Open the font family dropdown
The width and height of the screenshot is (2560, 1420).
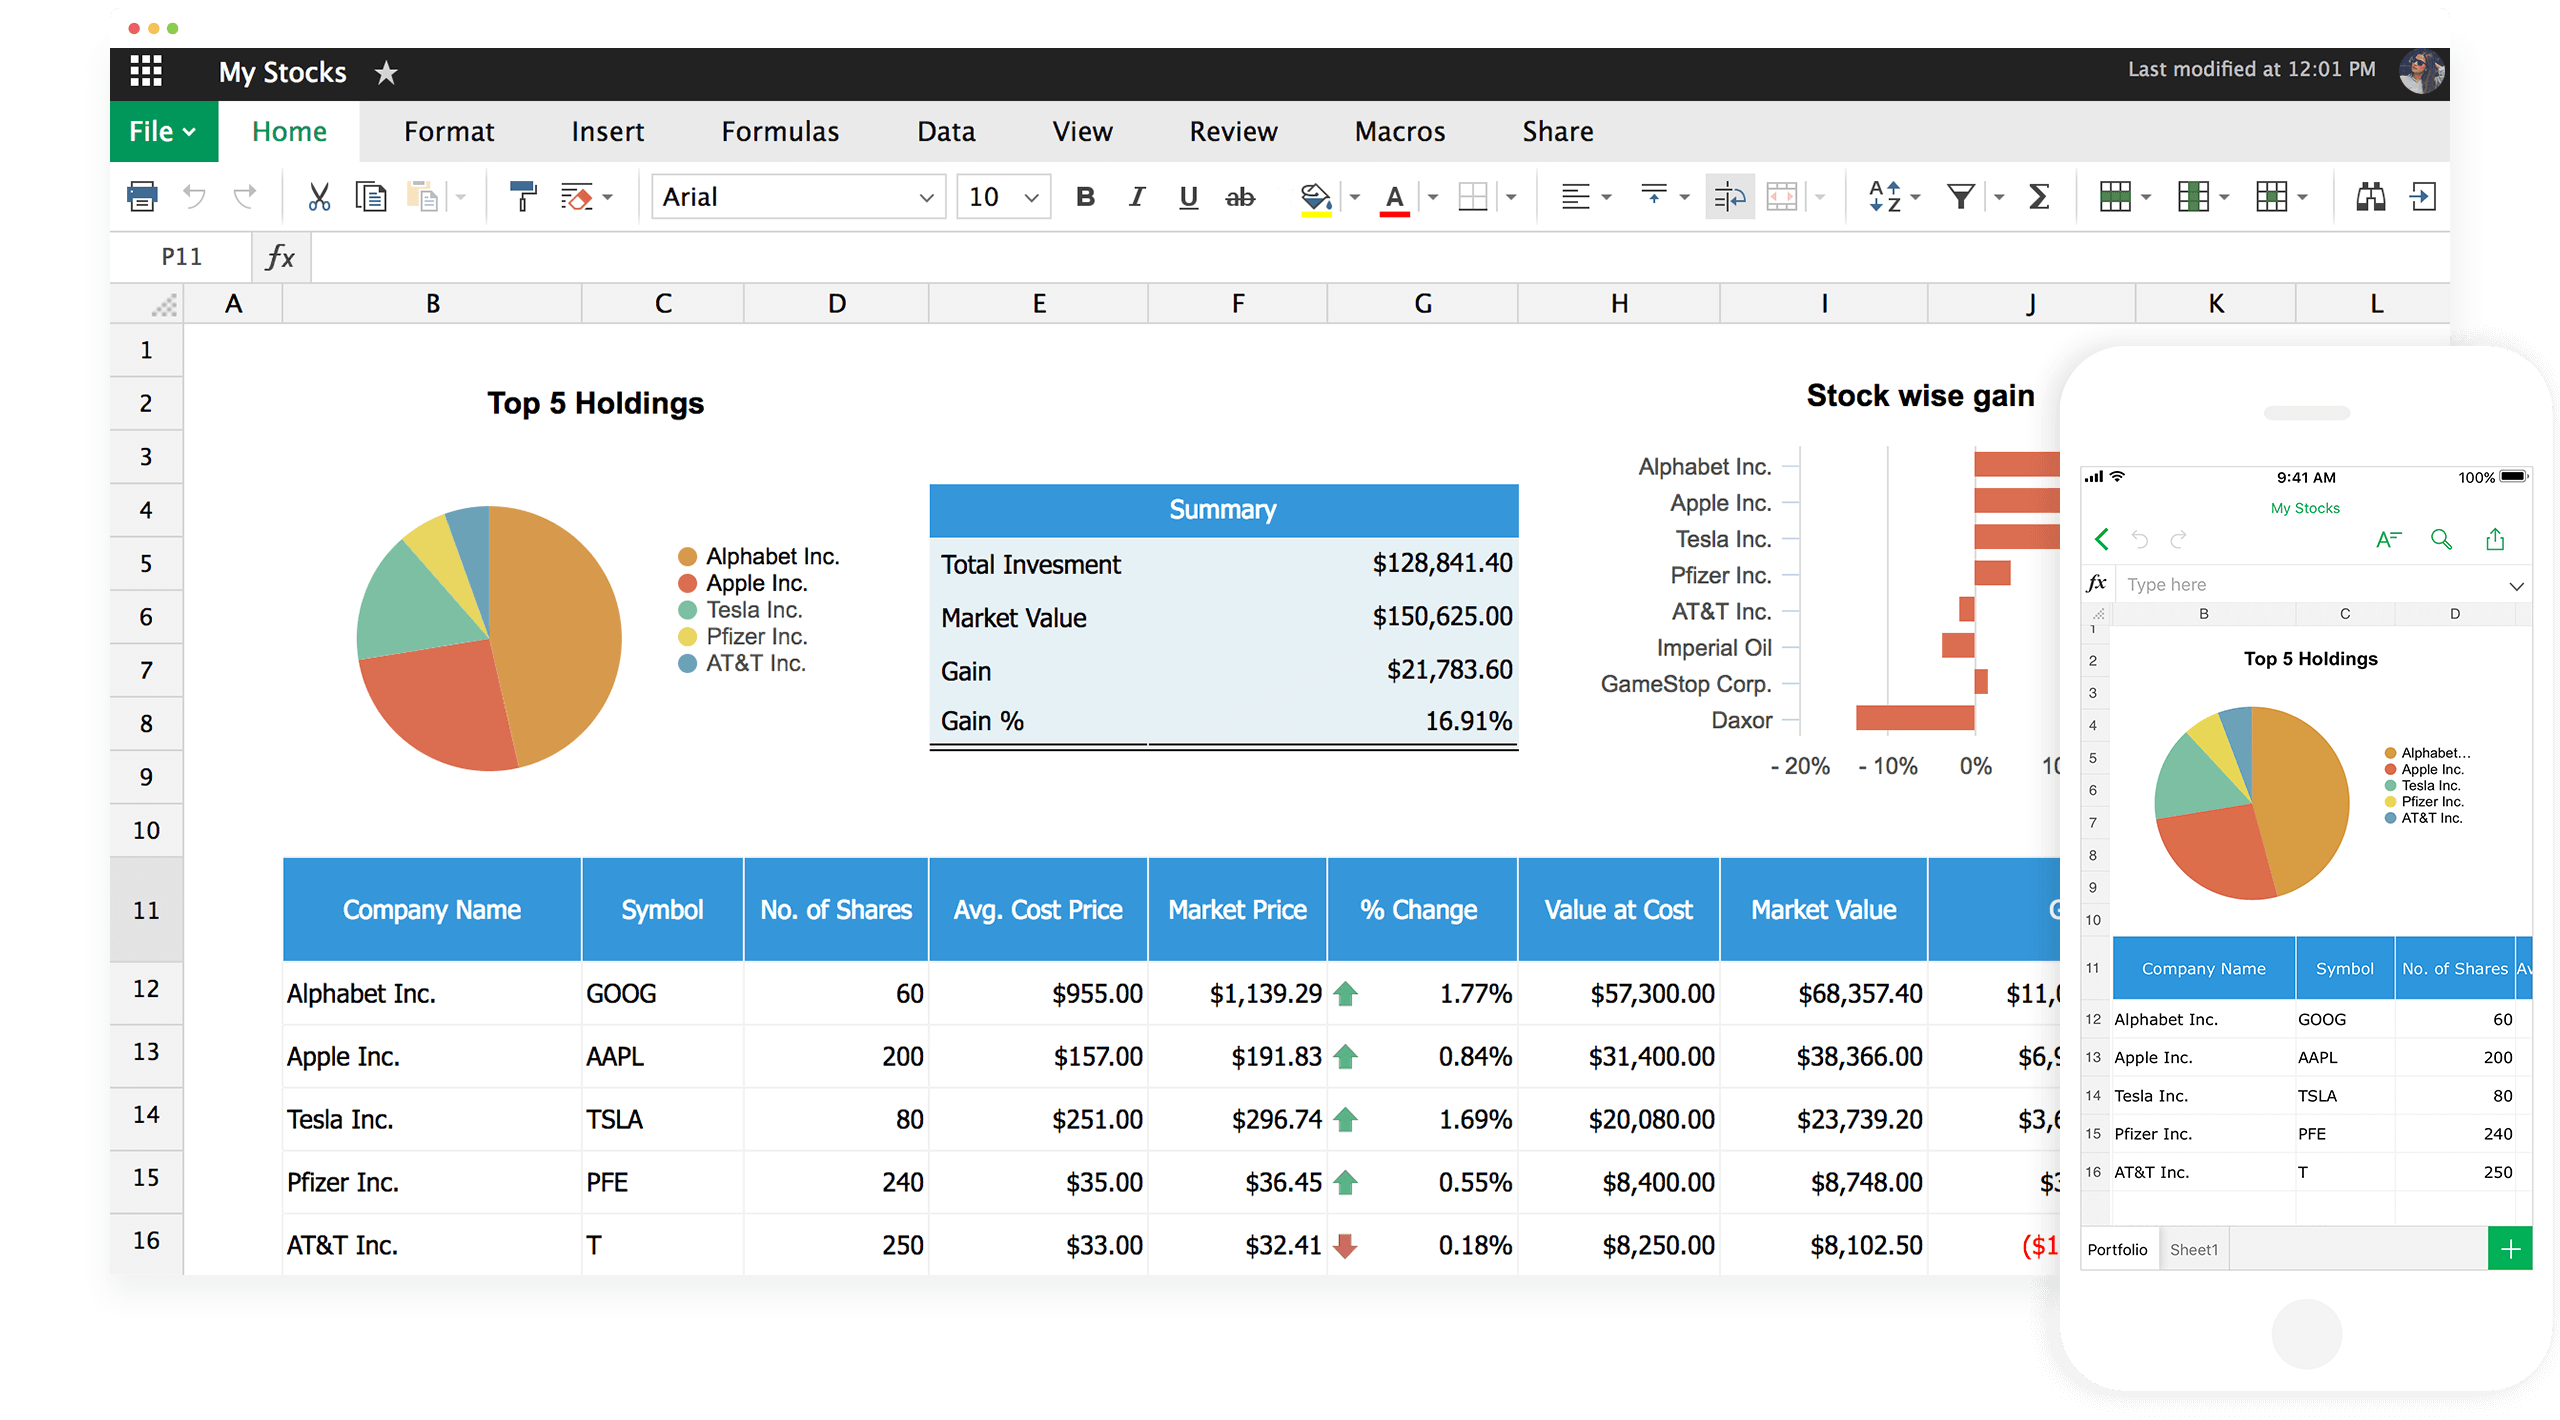pos(924,196)
